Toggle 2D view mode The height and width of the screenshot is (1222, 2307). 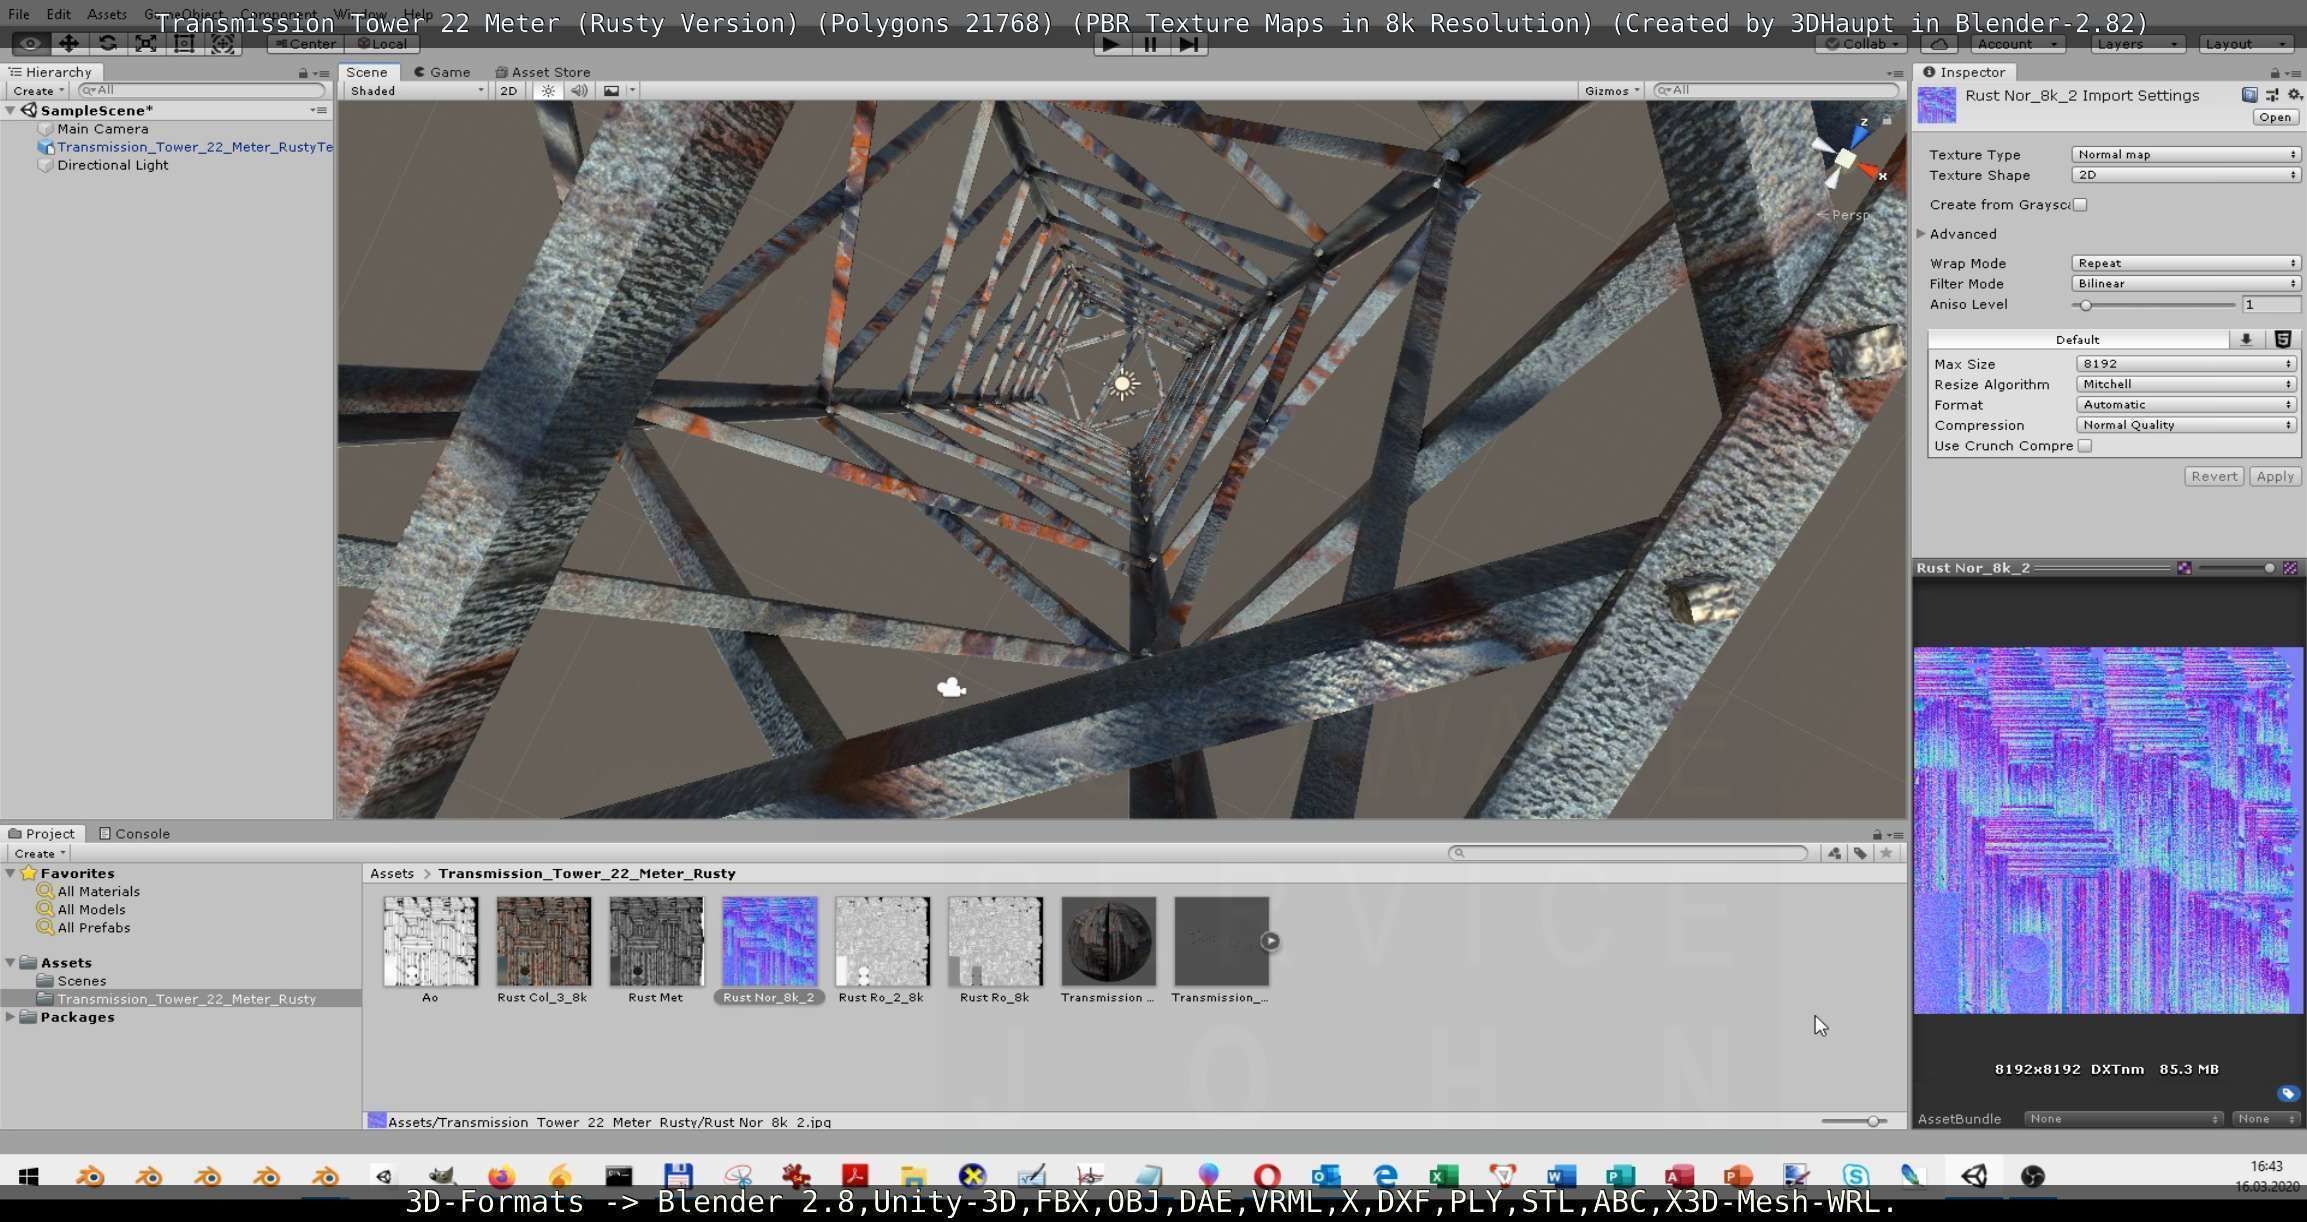(x=508, y=91)
